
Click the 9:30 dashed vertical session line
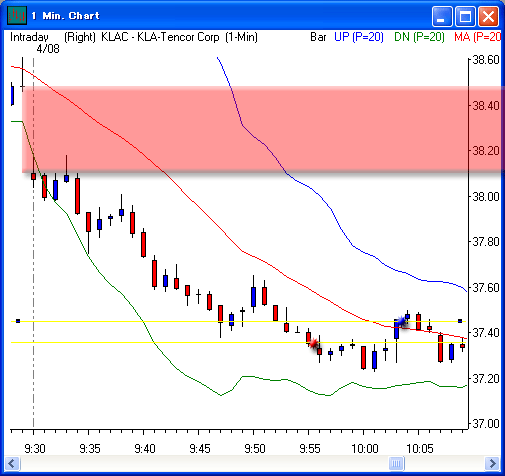[x=33, y=243]
